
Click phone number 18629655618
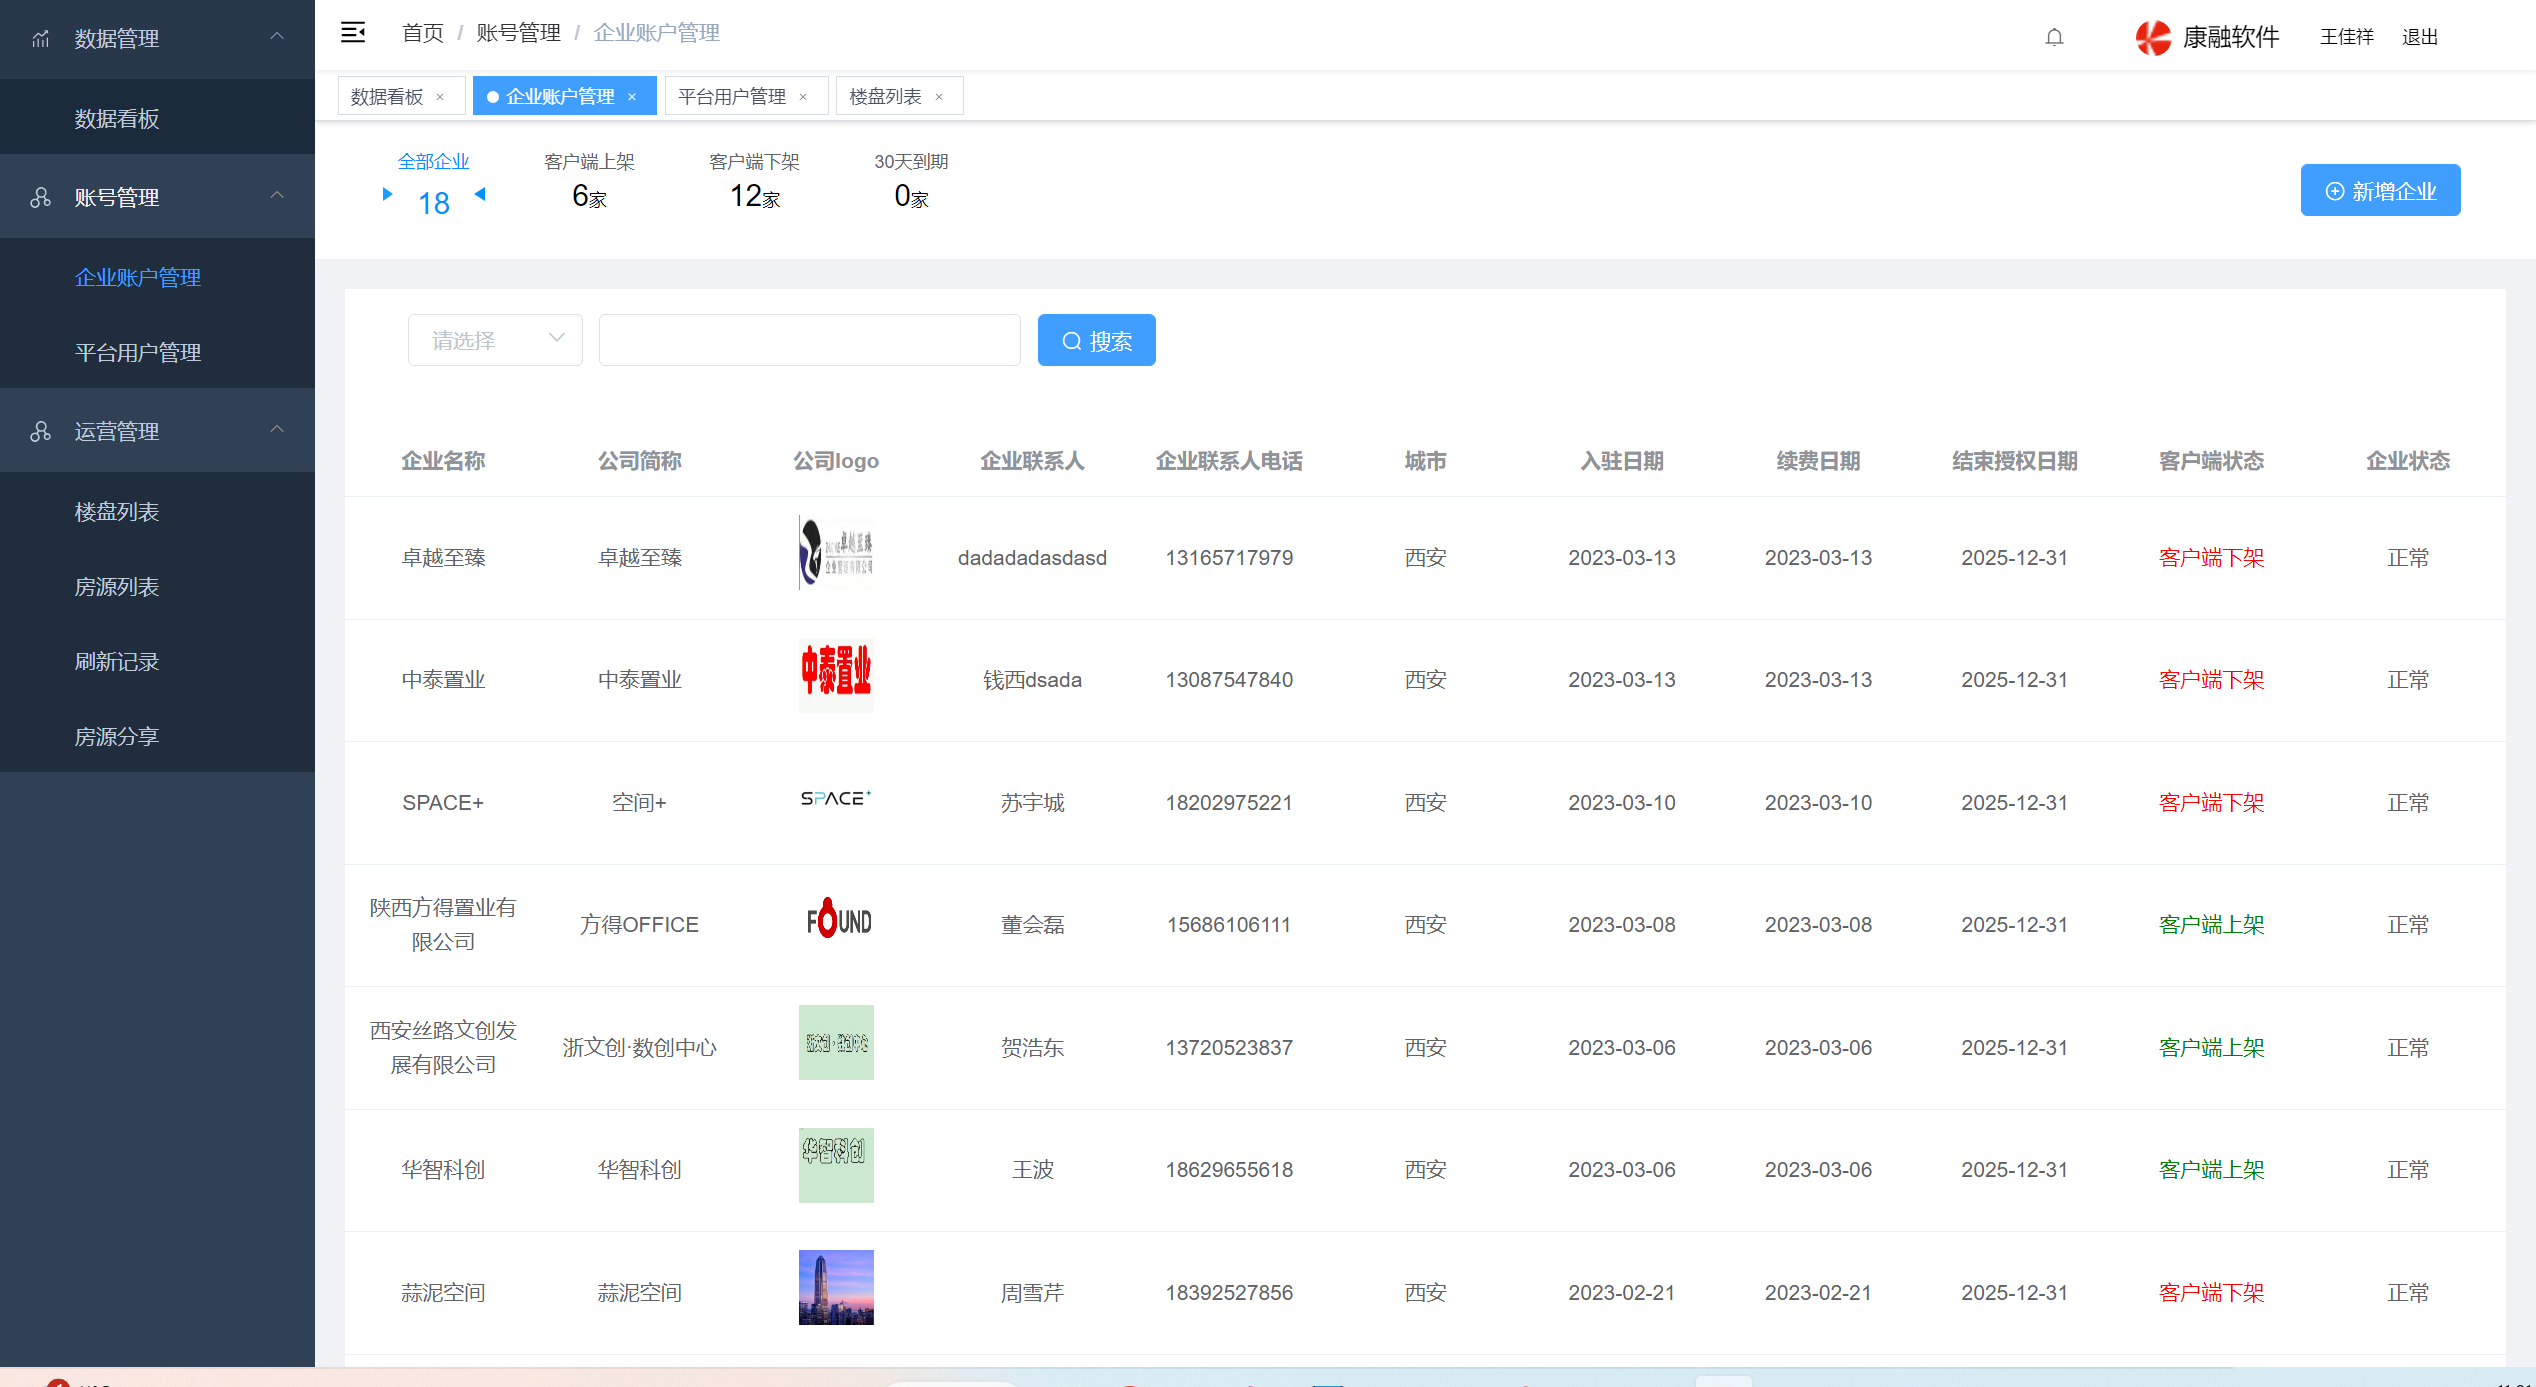(1229, 1169)
